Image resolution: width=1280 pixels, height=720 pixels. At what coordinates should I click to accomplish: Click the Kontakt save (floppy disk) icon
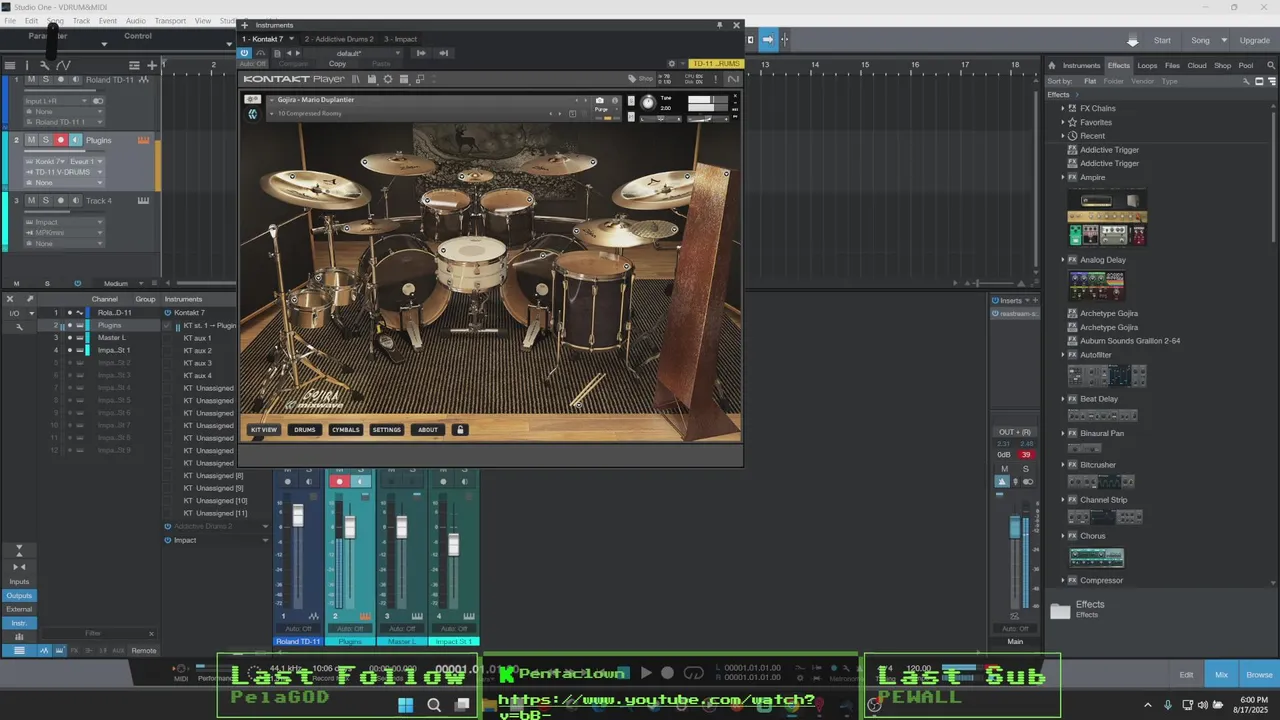click(x=372, y=79)
